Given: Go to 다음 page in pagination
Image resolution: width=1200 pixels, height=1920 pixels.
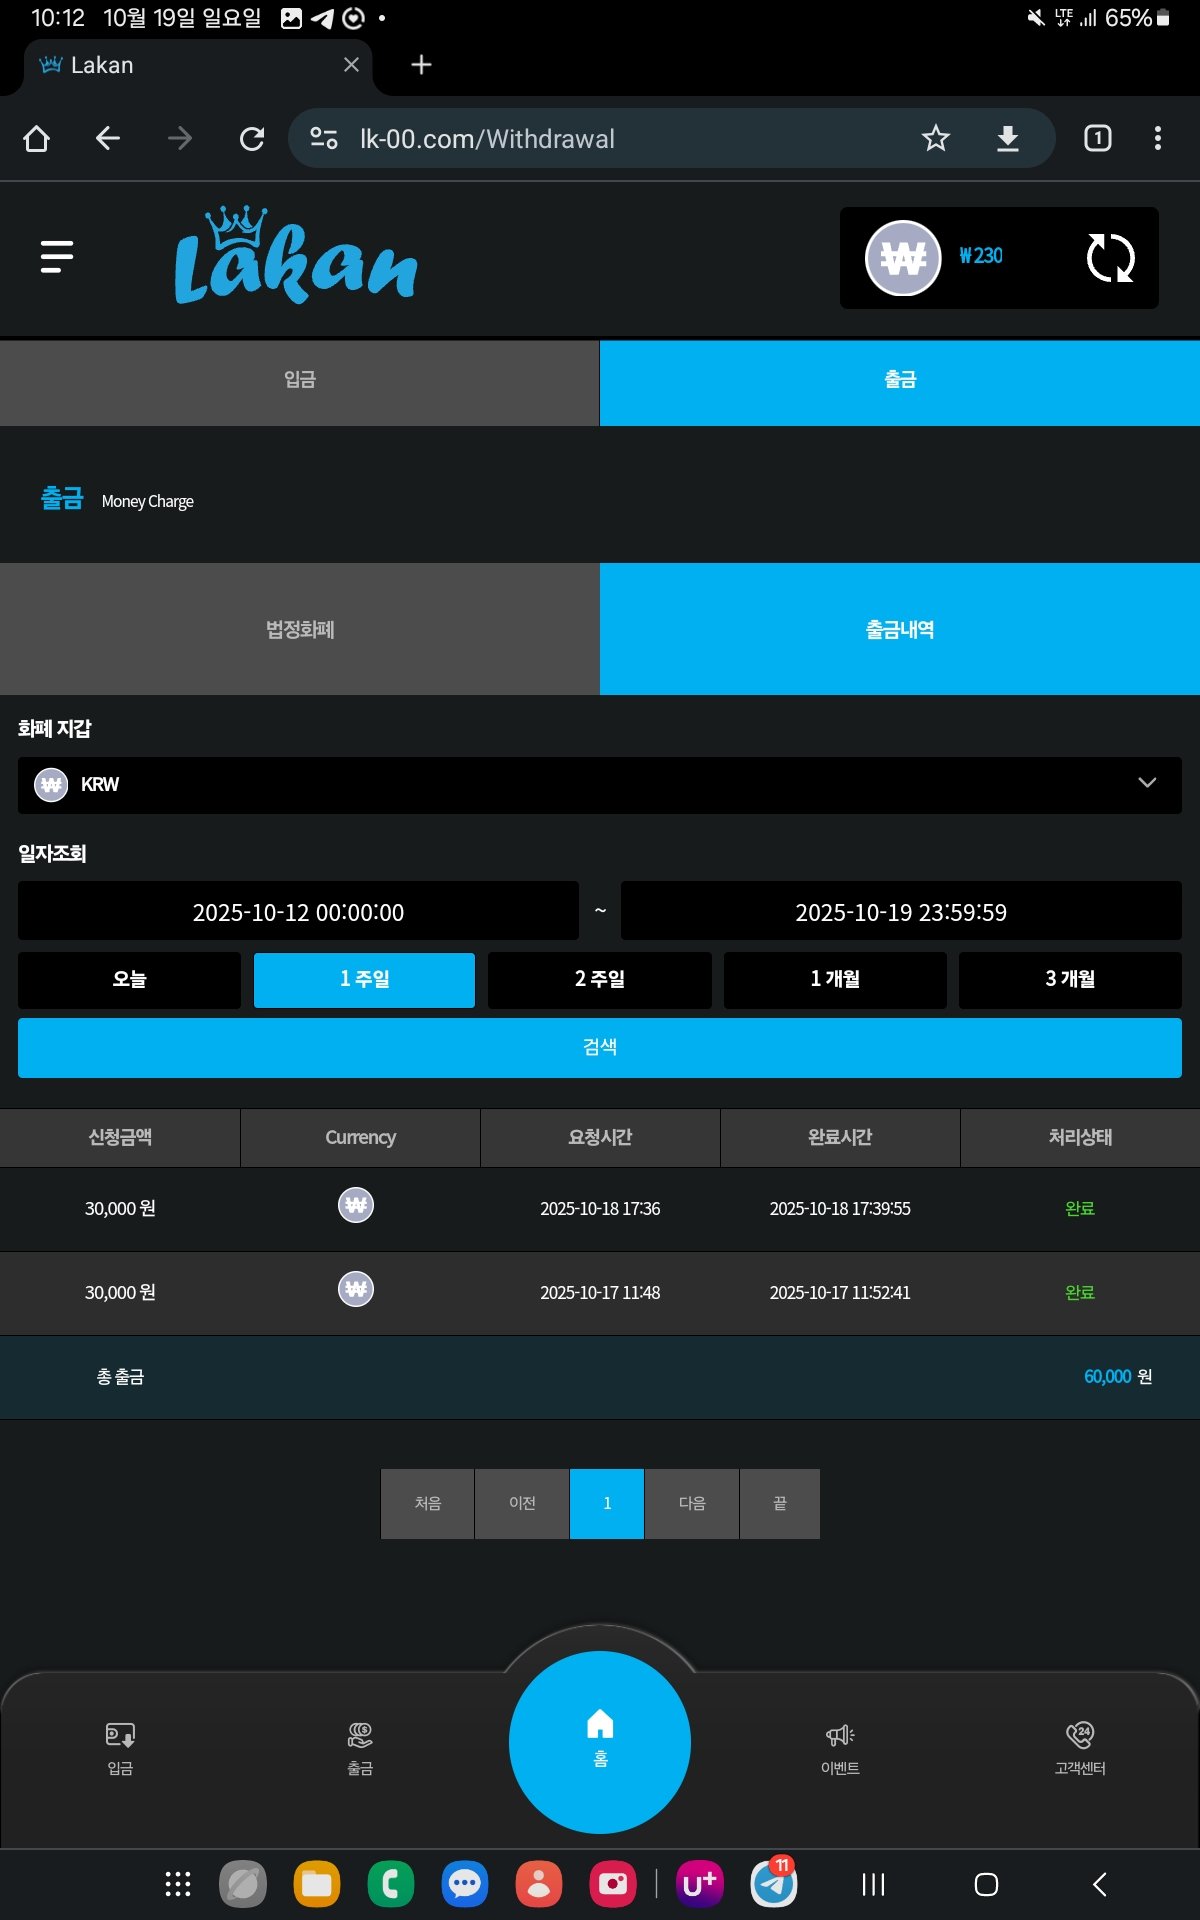Looking at the screenshot, I should pos(692,1503).
